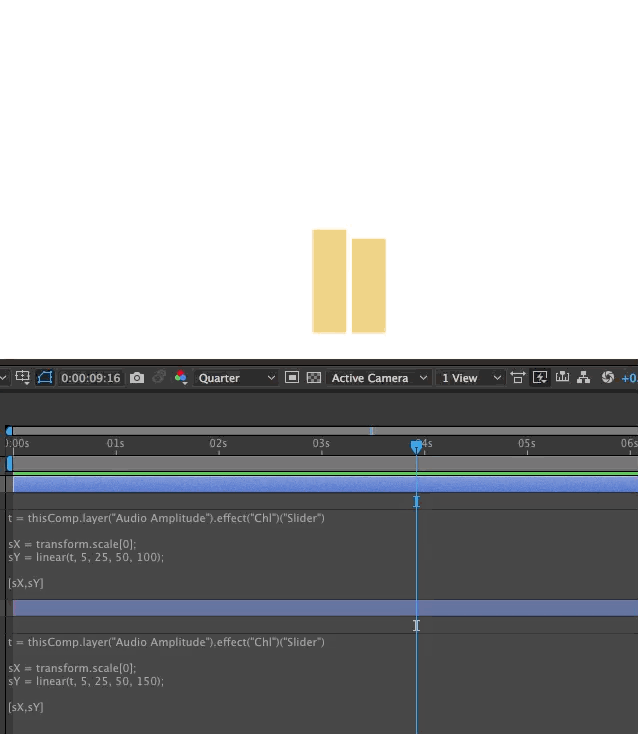Toggle the region of interest button

292,377
